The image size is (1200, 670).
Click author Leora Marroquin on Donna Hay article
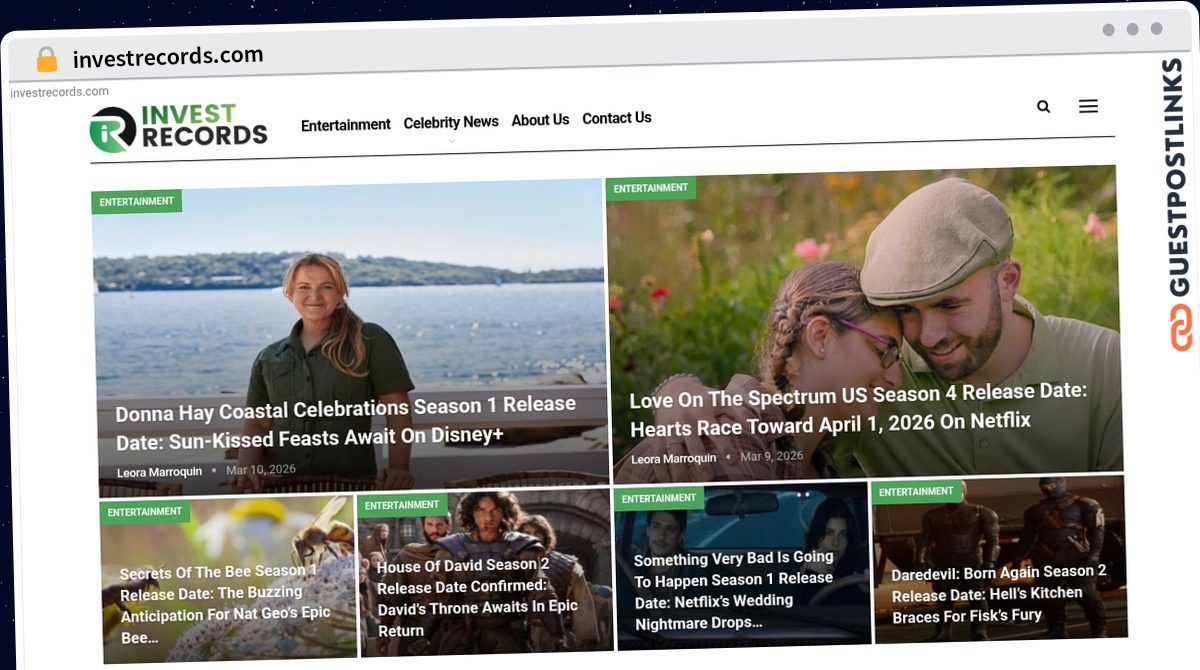click(x=160, y=472)
